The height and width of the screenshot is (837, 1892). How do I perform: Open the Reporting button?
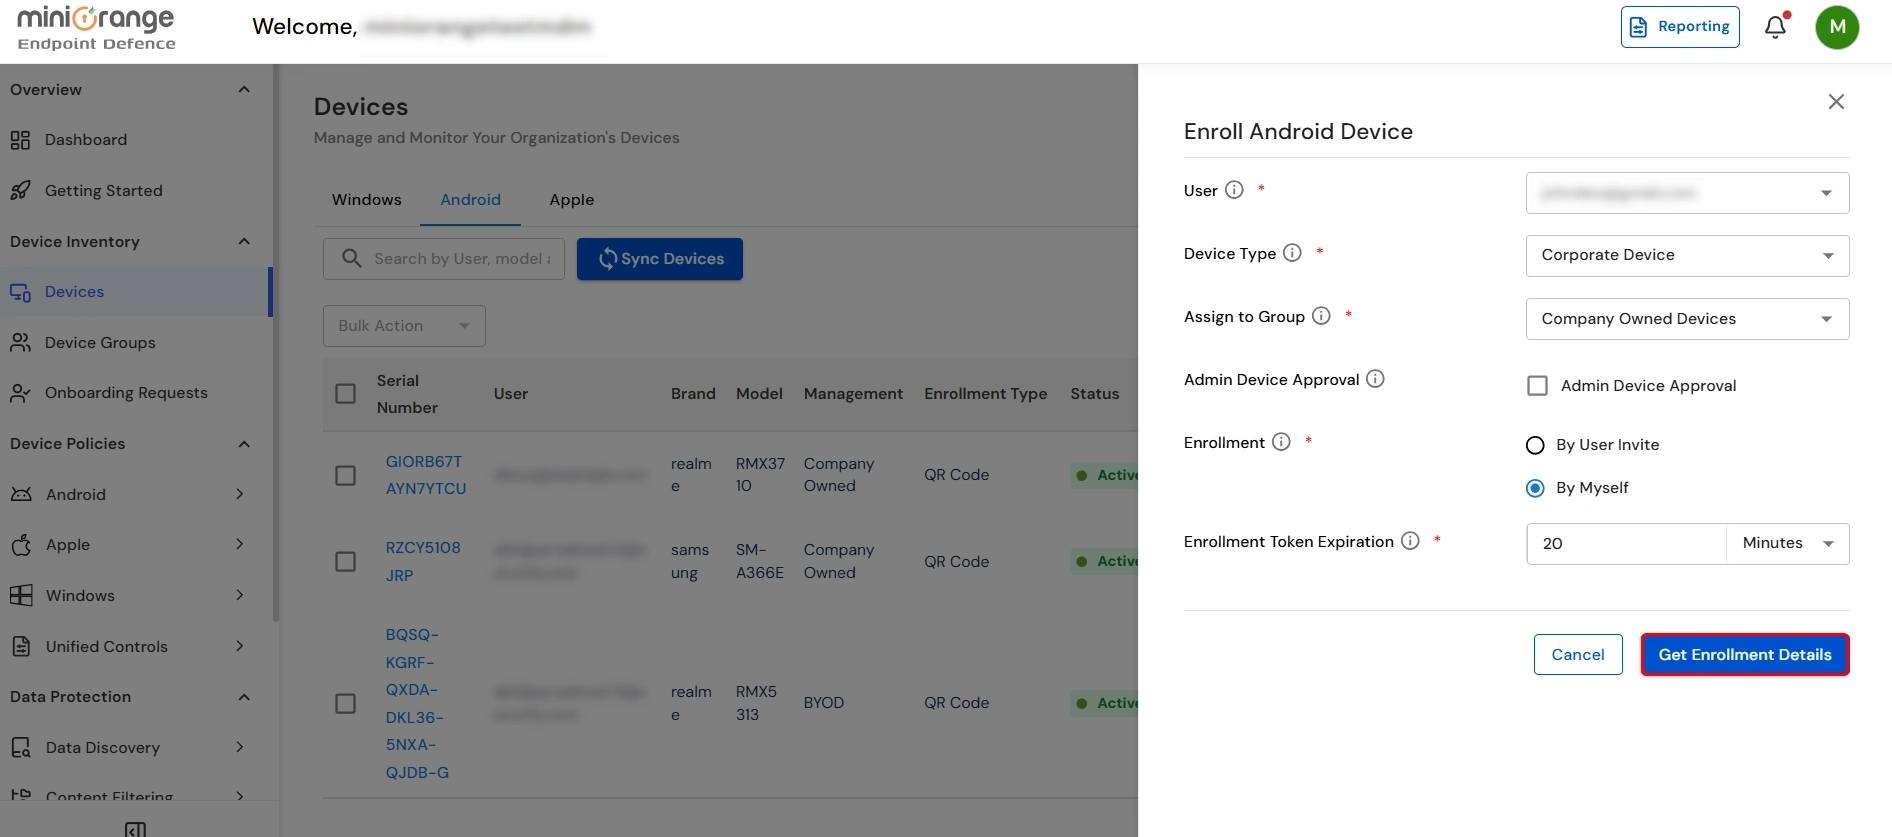click(x=1680, y=27)
